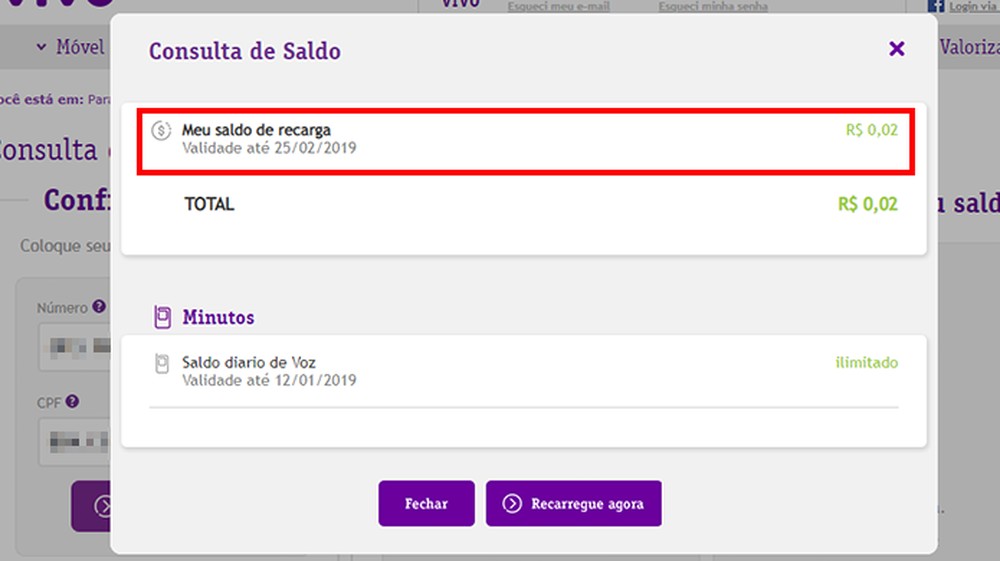Open the Móvel menu in background page

click(x=70, y=47)
